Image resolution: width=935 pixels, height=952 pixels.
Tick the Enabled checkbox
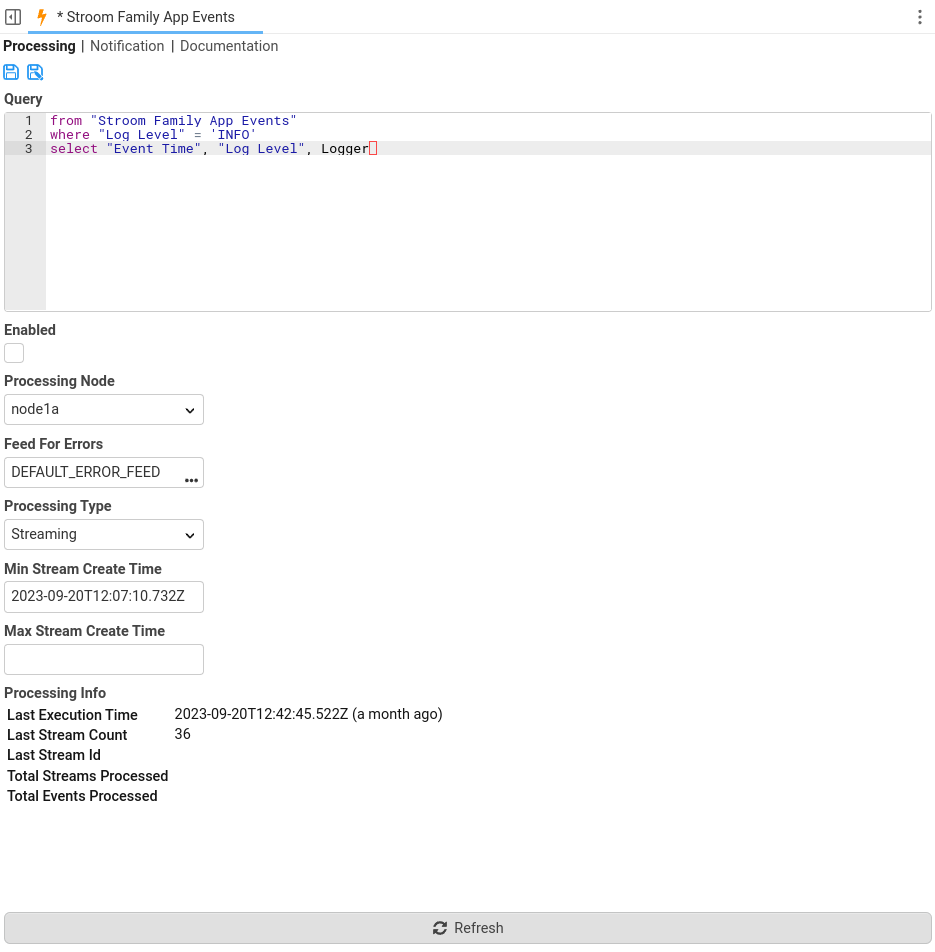tap(14, 353)
